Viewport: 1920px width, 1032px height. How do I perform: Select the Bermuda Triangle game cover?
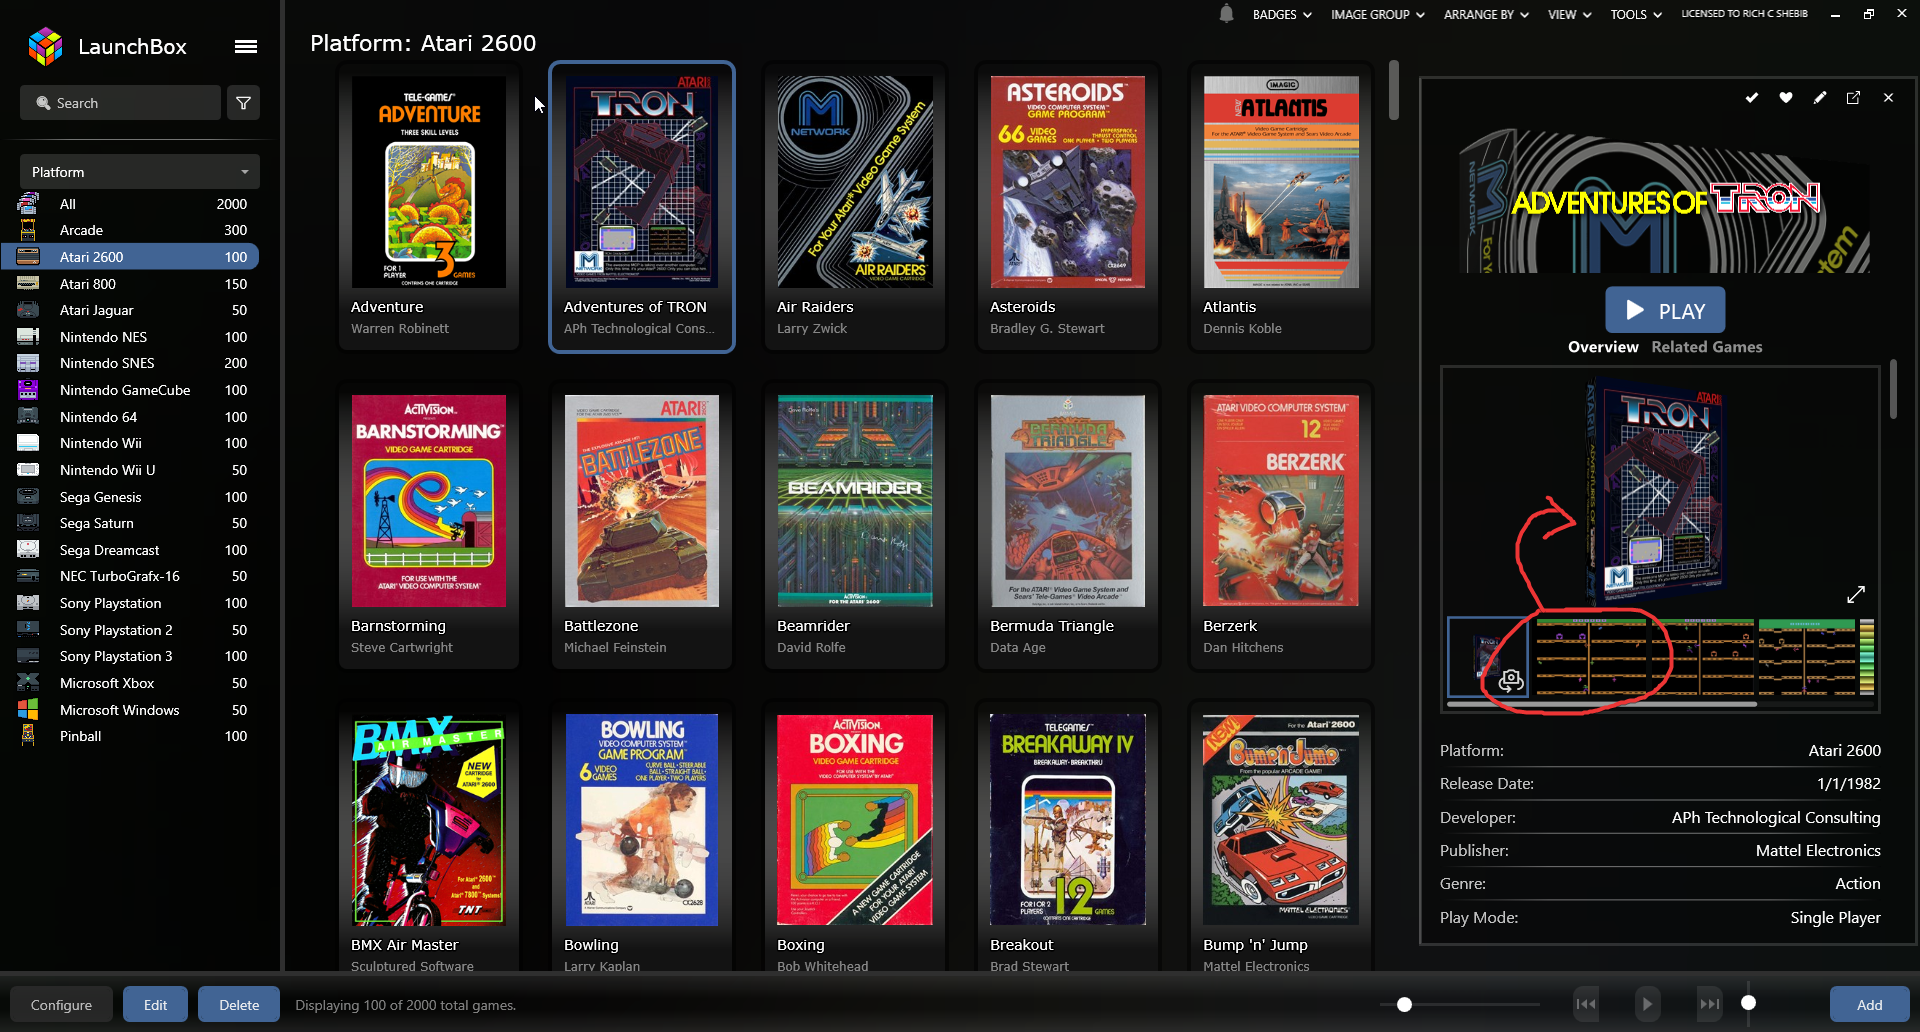pyautogui.click(x=1068, y=501)
